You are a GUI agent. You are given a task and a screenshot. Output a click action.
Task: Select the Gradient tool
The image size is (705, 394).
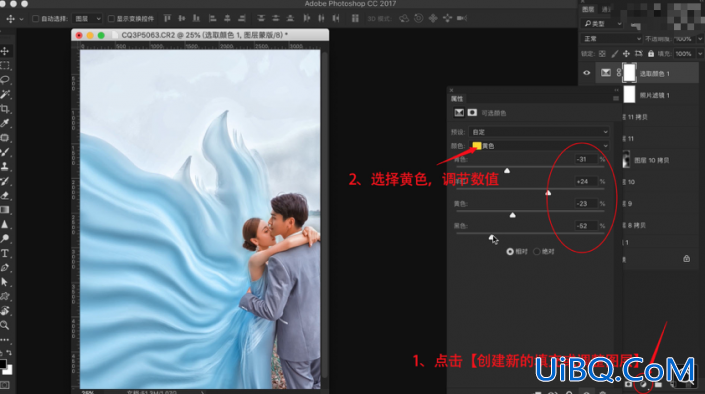click(5, 210)
